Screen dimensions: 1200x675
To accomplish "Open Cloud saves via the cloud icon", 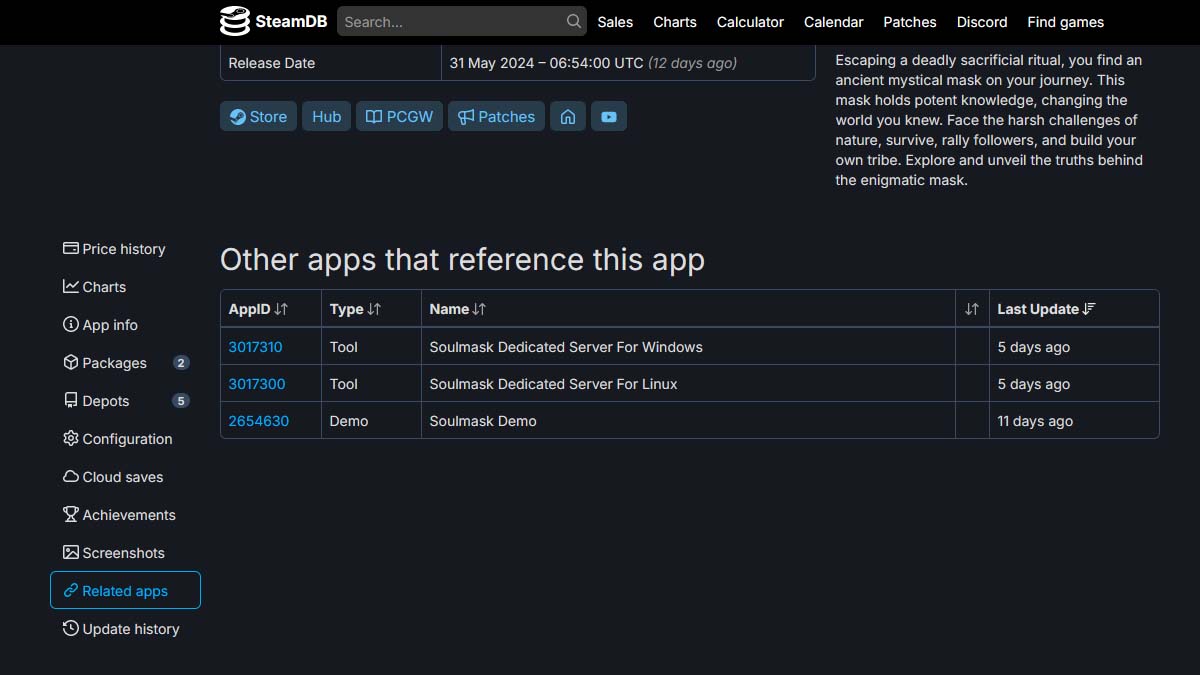I will 69,476.
